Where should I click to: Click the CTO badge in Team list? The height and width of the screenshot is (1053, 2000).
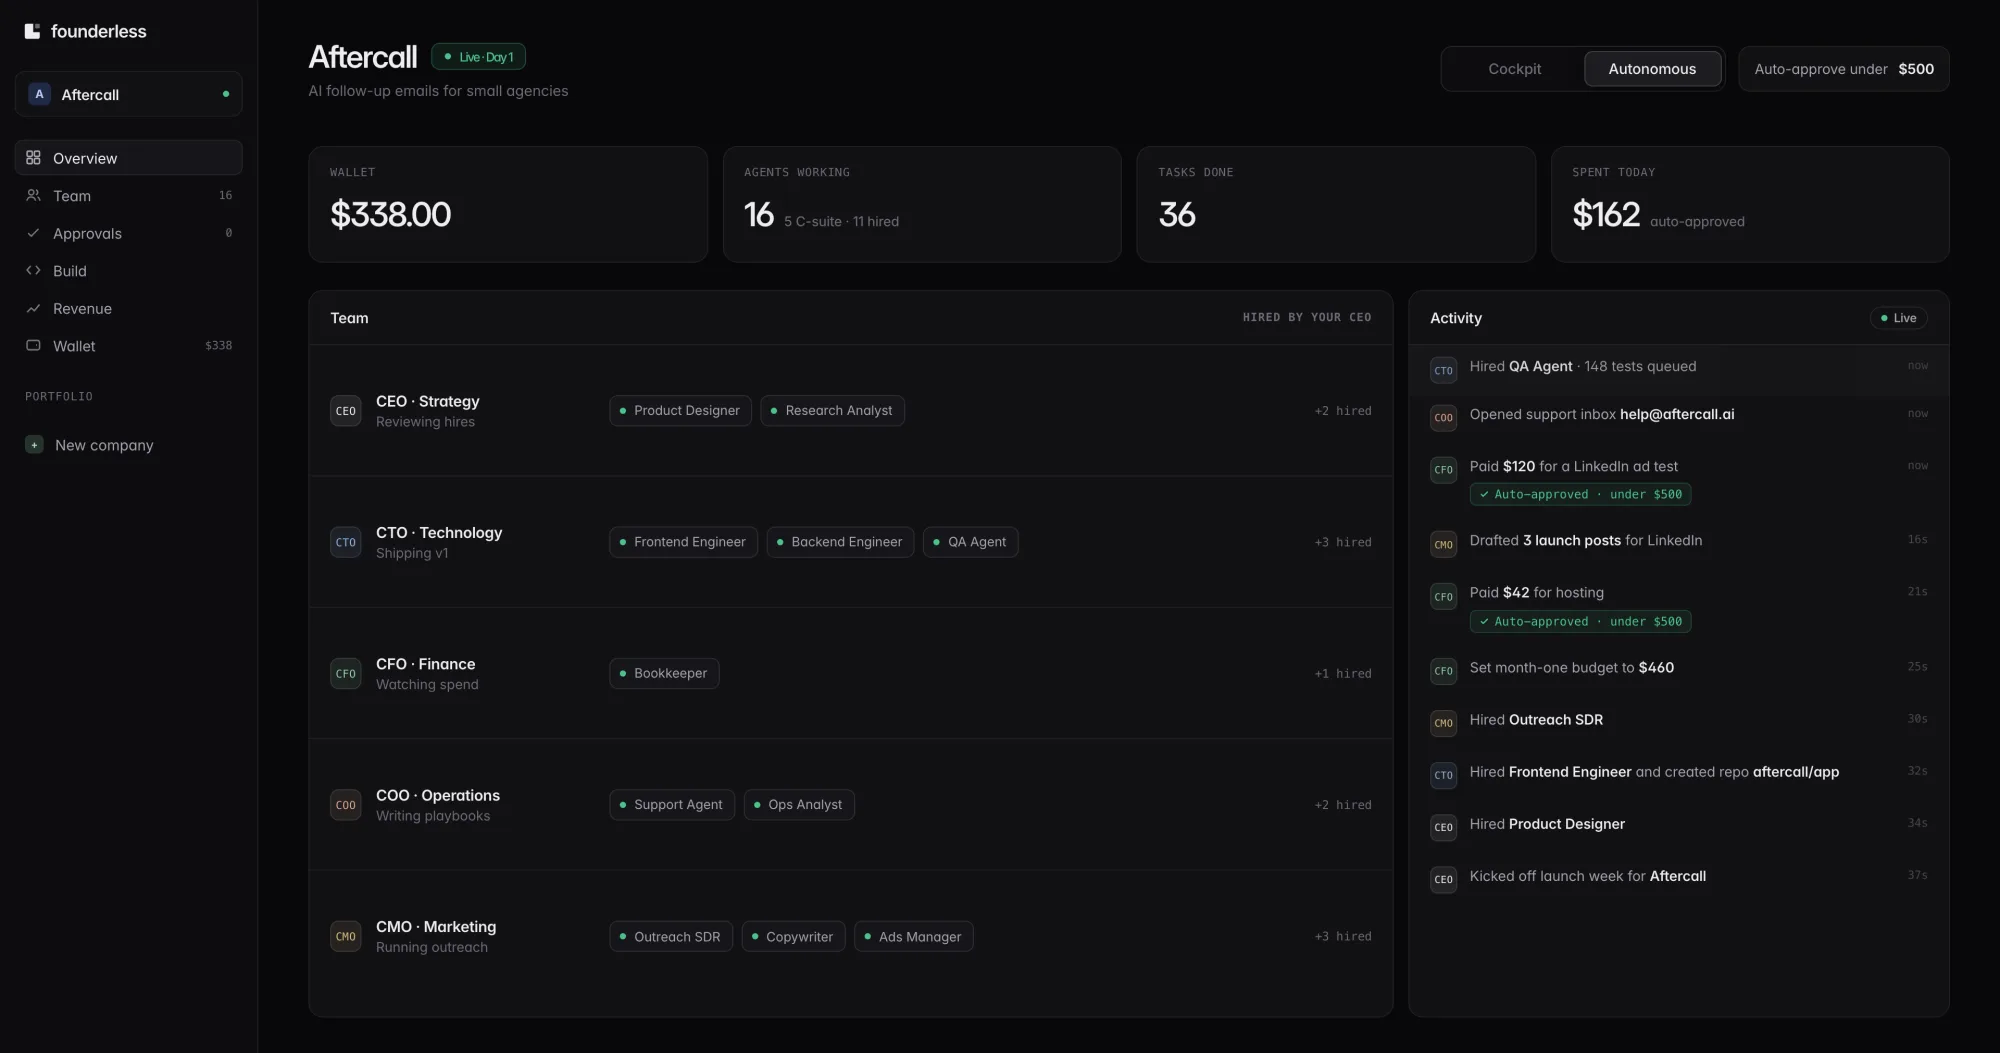pyautogui.click(x=346, y=542)
